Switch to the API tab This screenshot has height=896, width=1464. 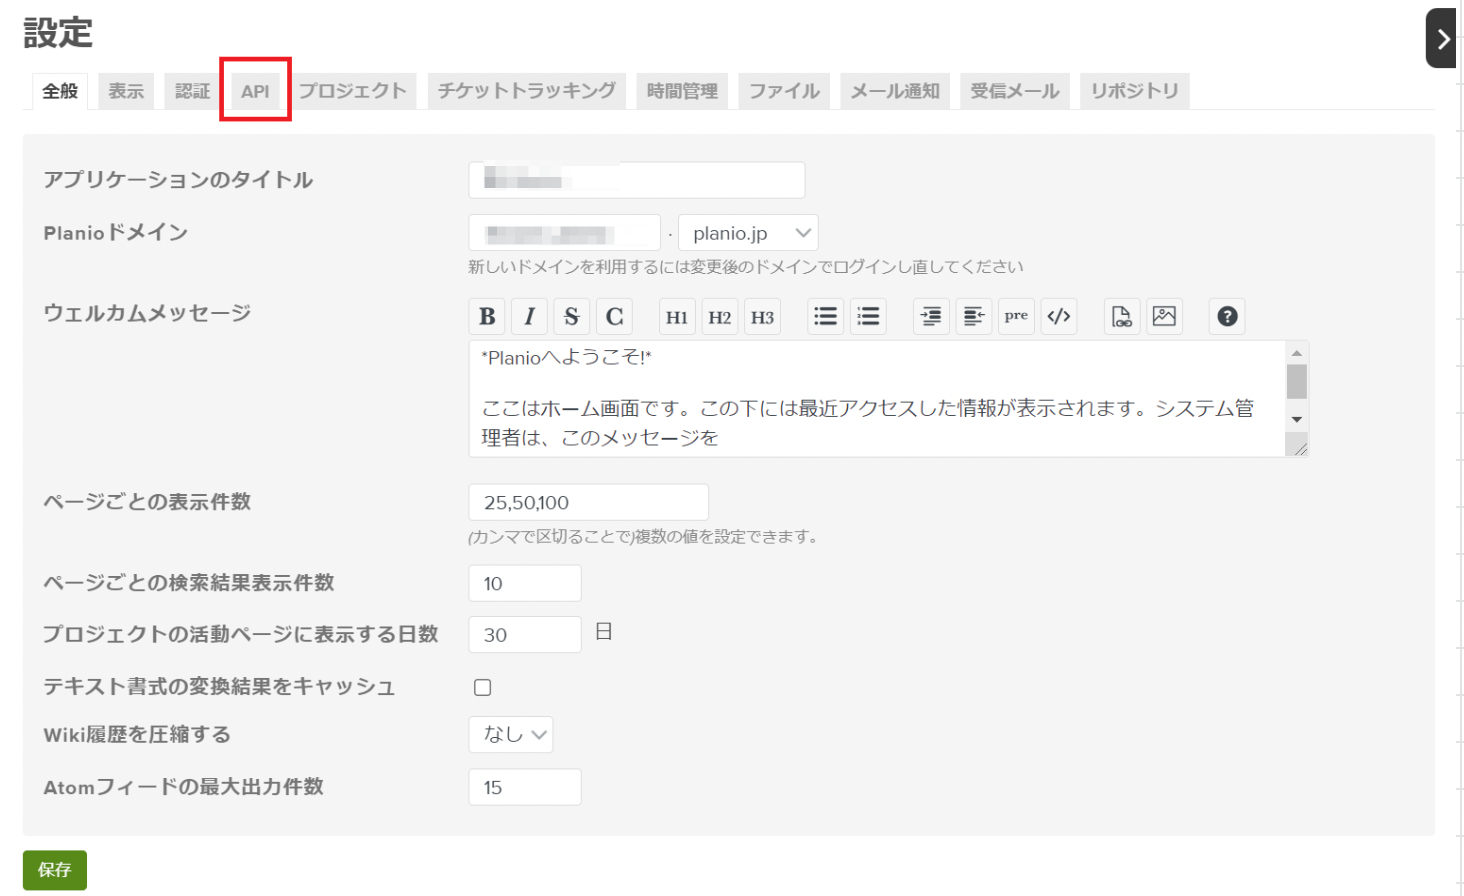(x=255, y=91)
